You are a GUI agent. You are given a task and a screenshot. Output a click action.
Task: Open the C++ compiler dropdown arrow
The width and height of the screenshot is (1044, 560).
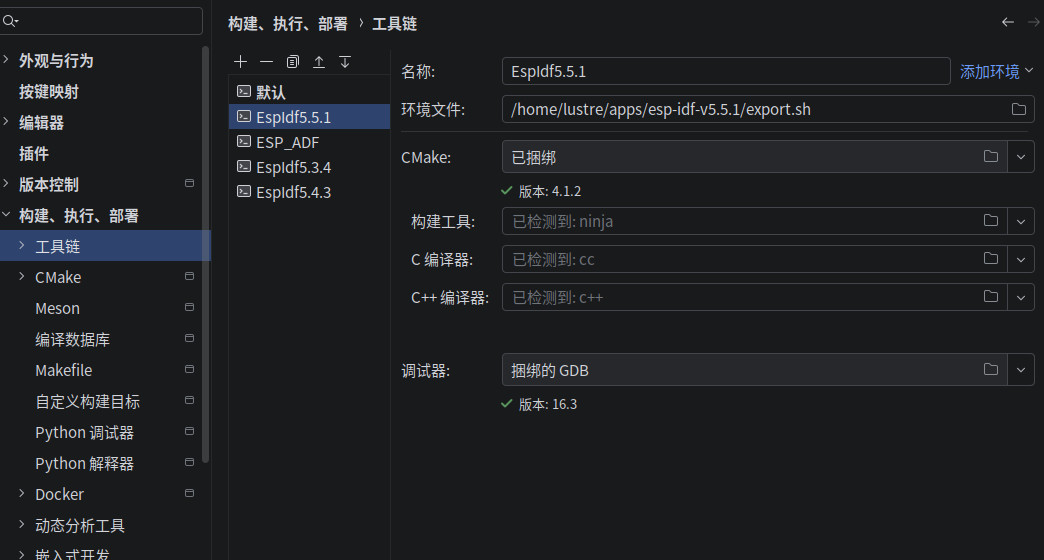click(1021, 297)
